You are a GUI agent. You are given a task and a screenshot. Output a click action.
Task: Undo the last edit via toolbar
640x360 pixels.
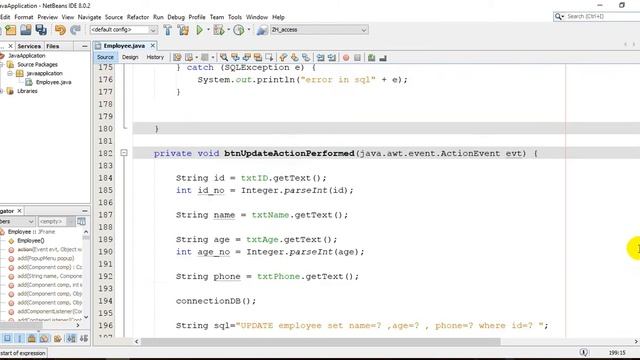[x=60, y=30]
